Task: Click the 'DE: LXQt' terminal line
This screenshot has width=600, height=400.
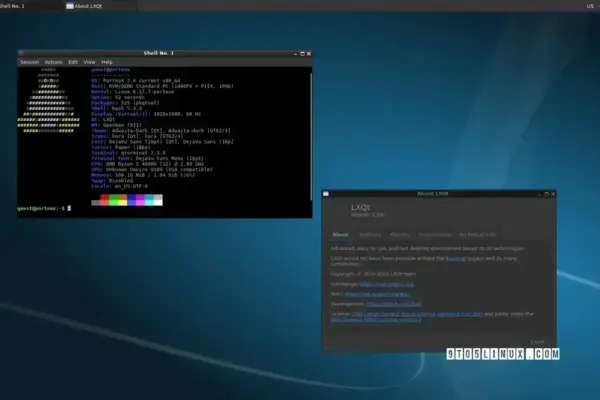Action: 103,119
